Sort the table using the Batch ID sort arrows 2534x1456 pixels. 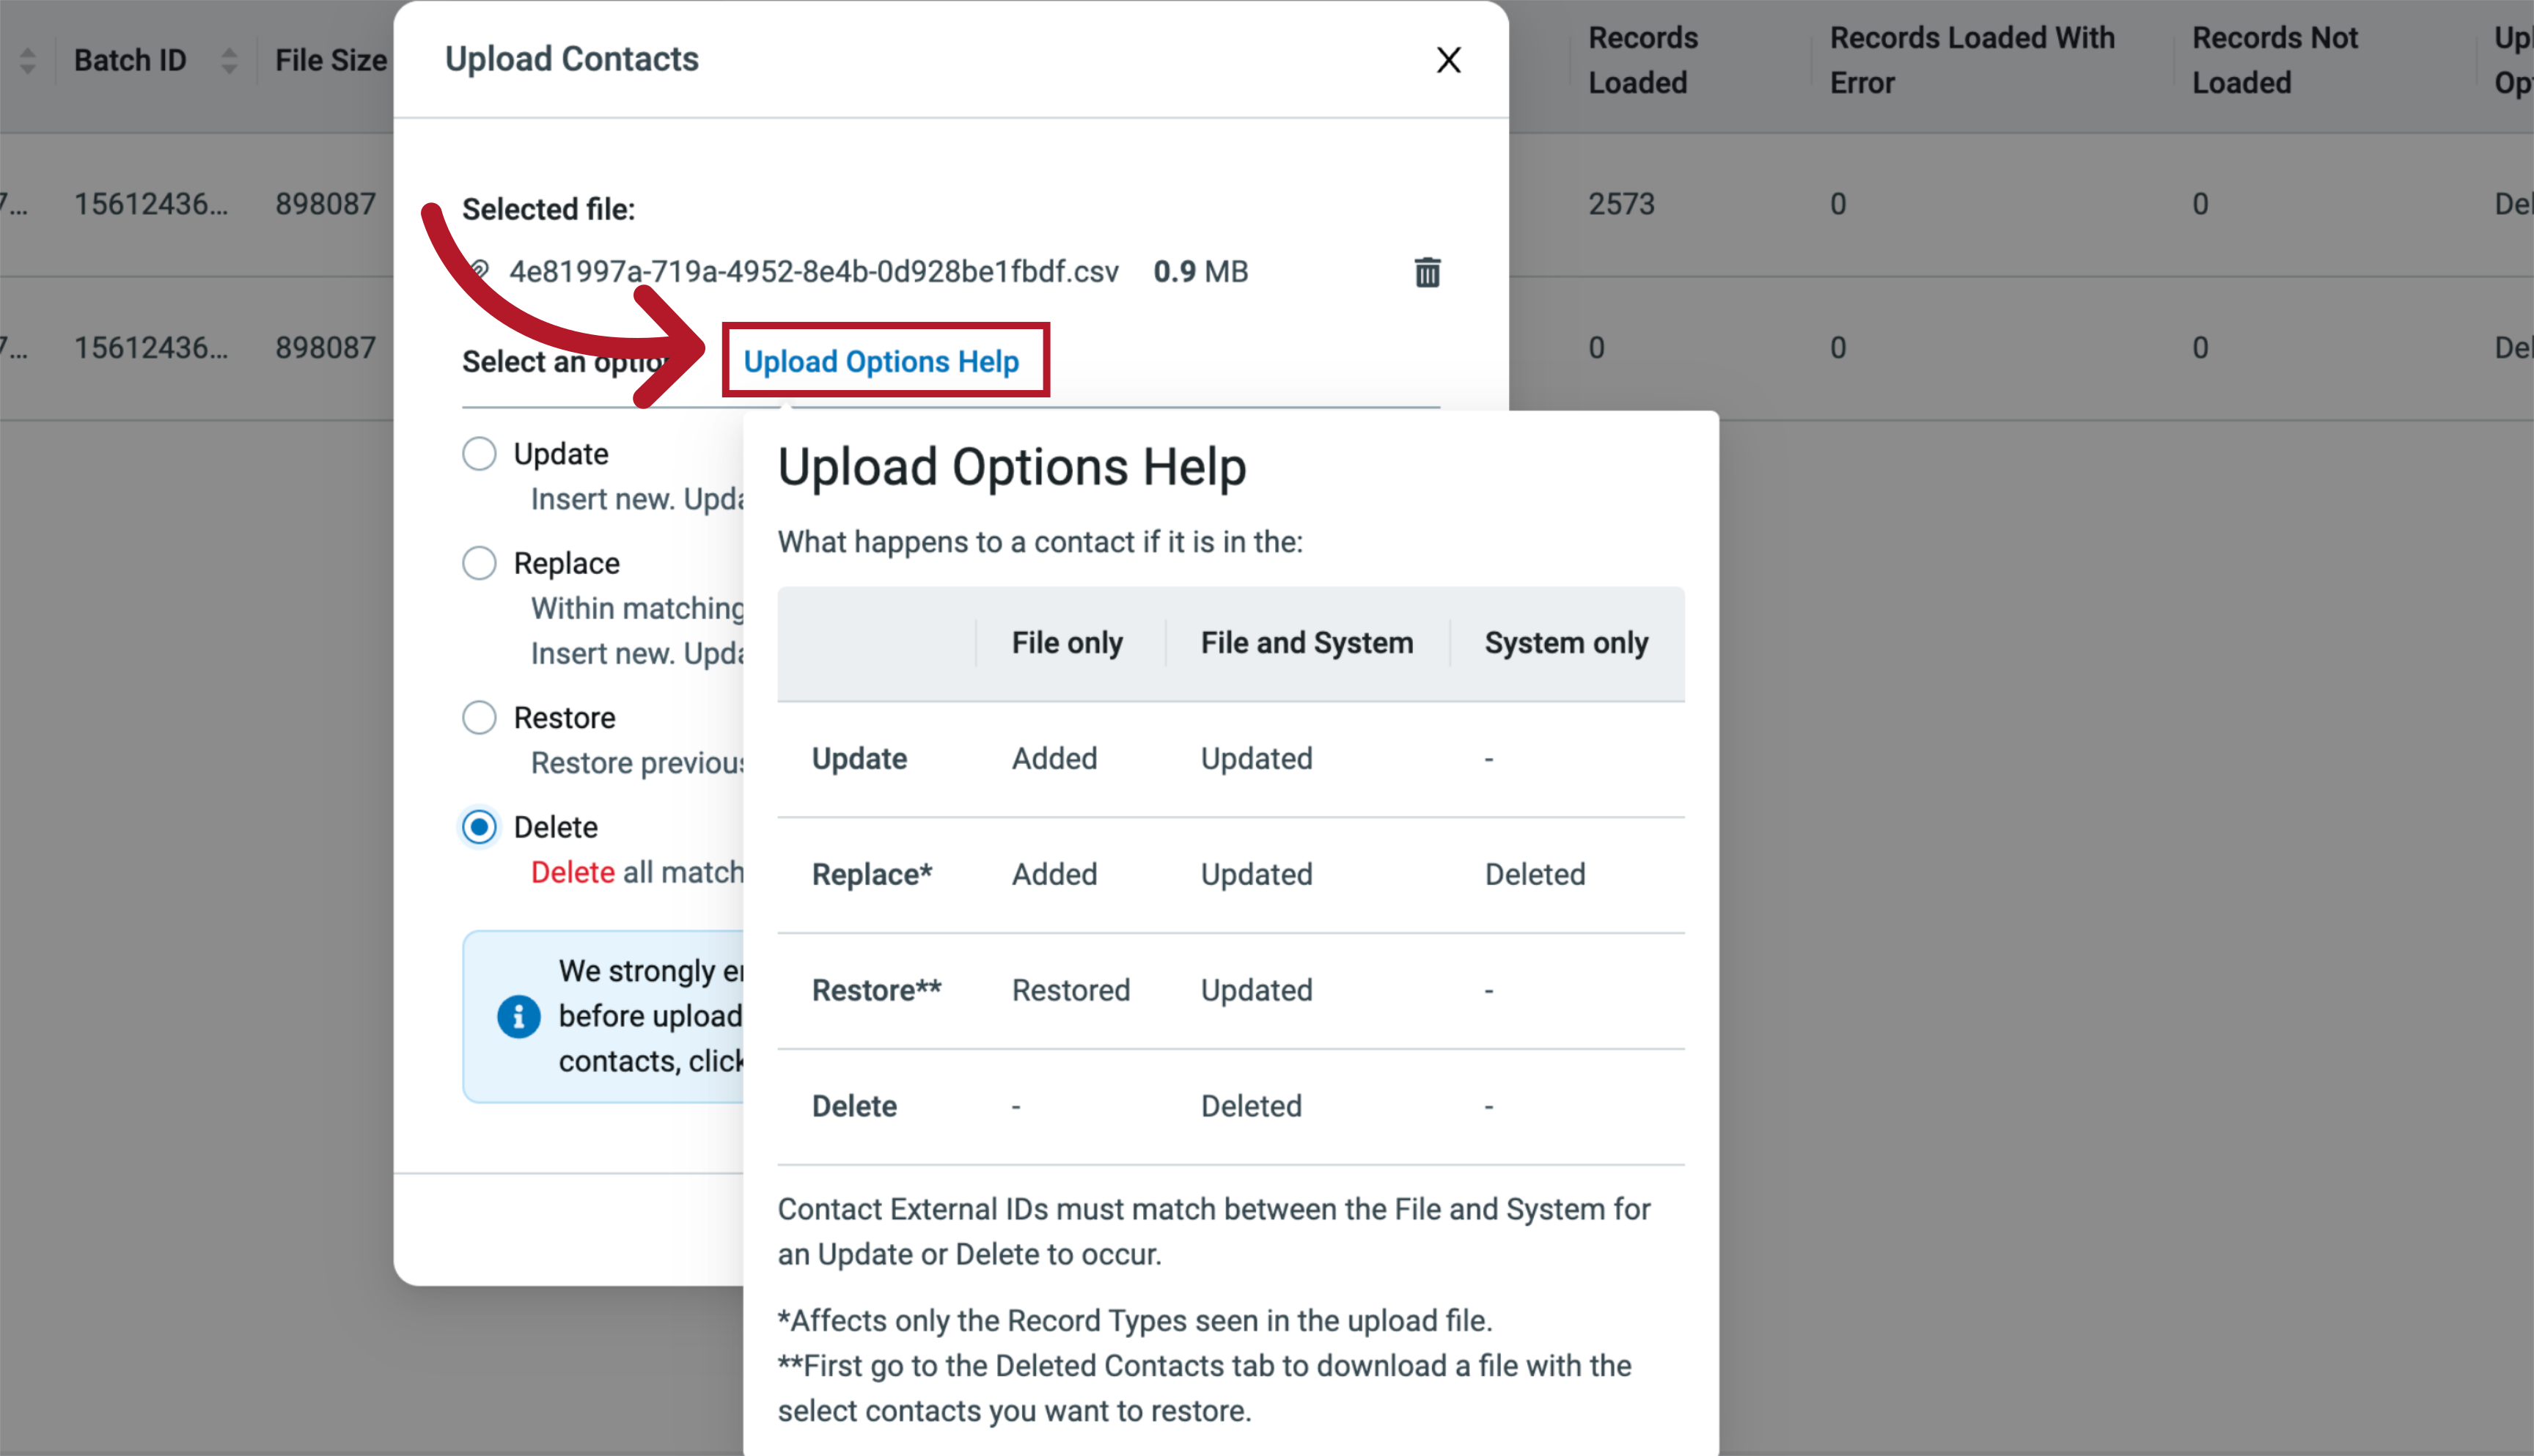[229, 59]
